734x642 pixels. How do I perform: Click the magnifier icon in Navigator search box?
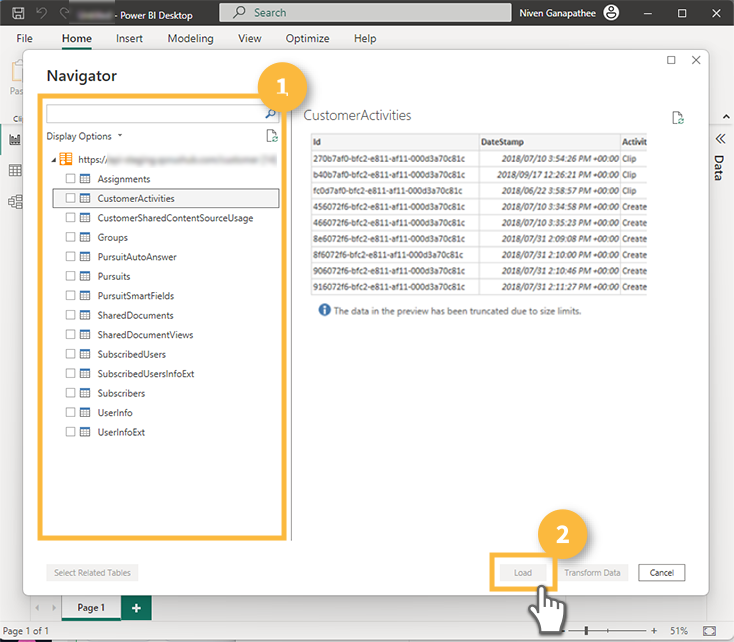(270, 114)
